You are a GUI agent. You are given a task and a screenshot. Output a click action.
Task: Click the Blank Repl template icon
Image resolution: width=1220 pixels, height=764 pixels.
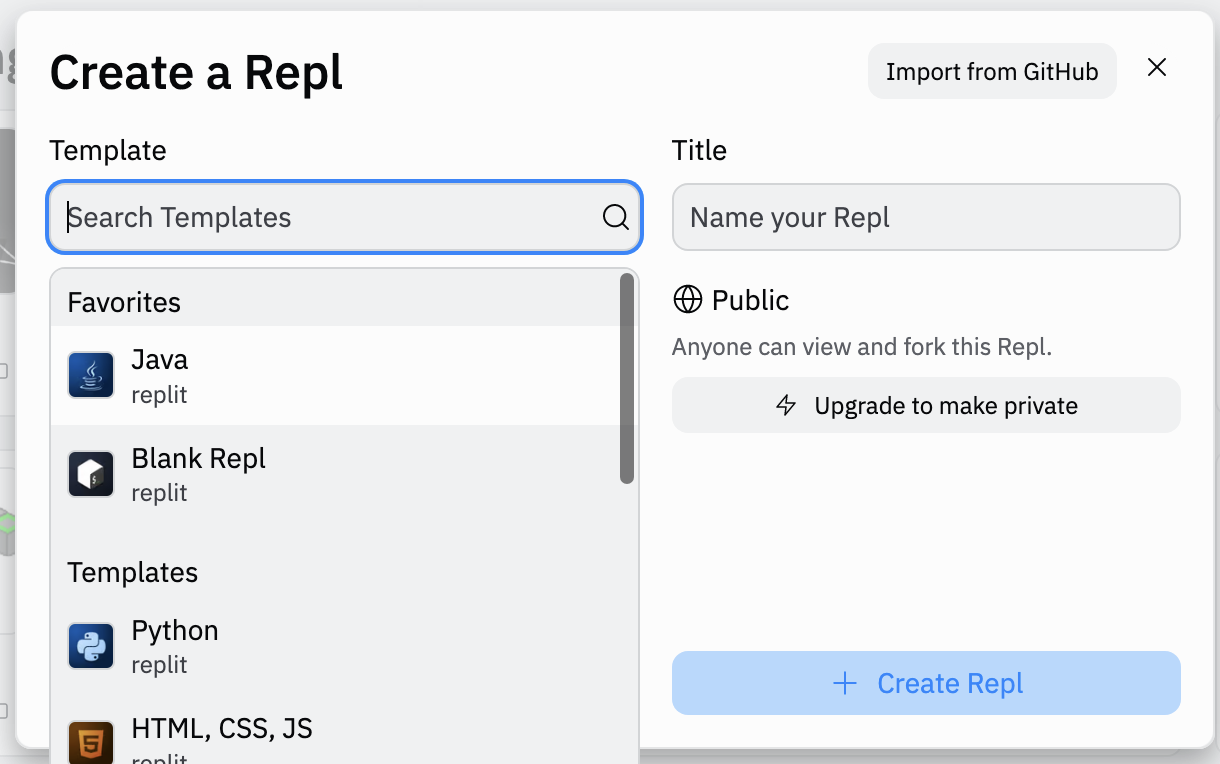[91, 474]
